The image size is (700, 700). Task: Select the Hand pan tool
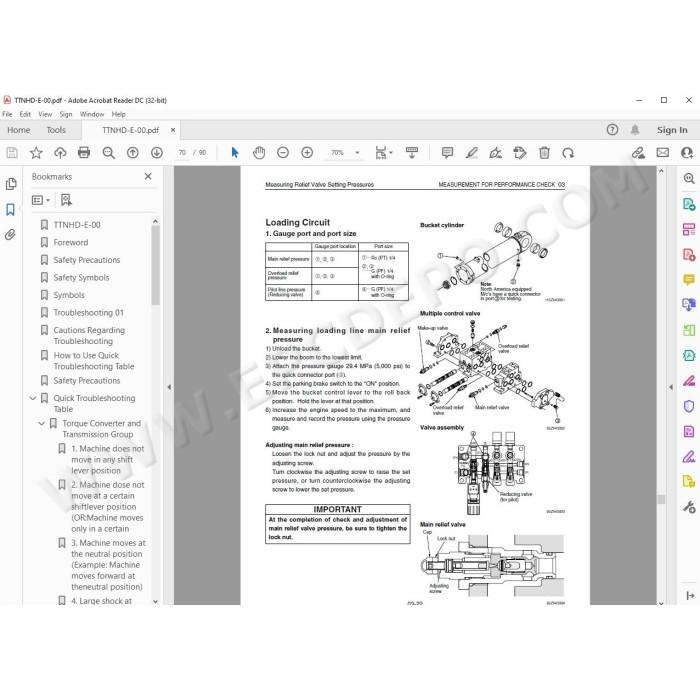coord(259,153)
